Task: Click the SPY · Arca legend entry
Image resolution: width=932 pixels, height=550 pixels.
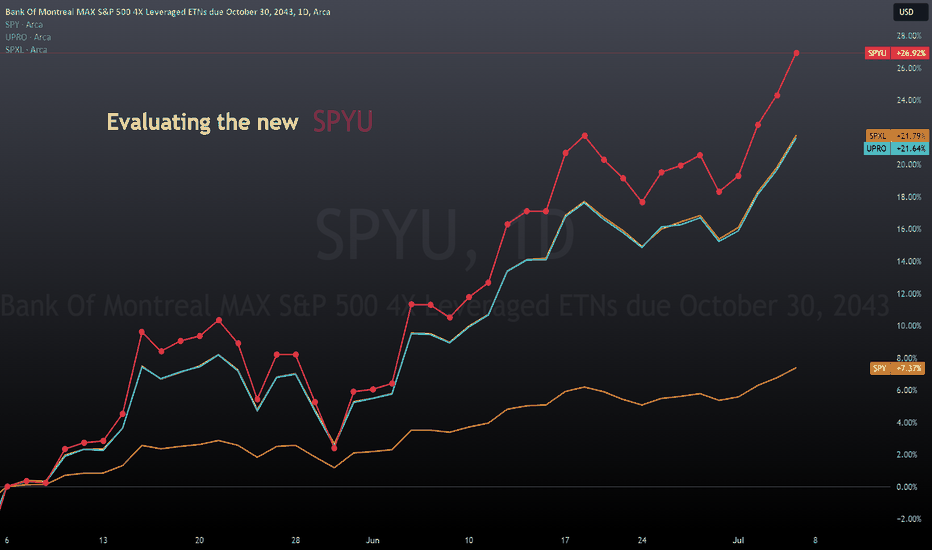Action: coord(24,24)
